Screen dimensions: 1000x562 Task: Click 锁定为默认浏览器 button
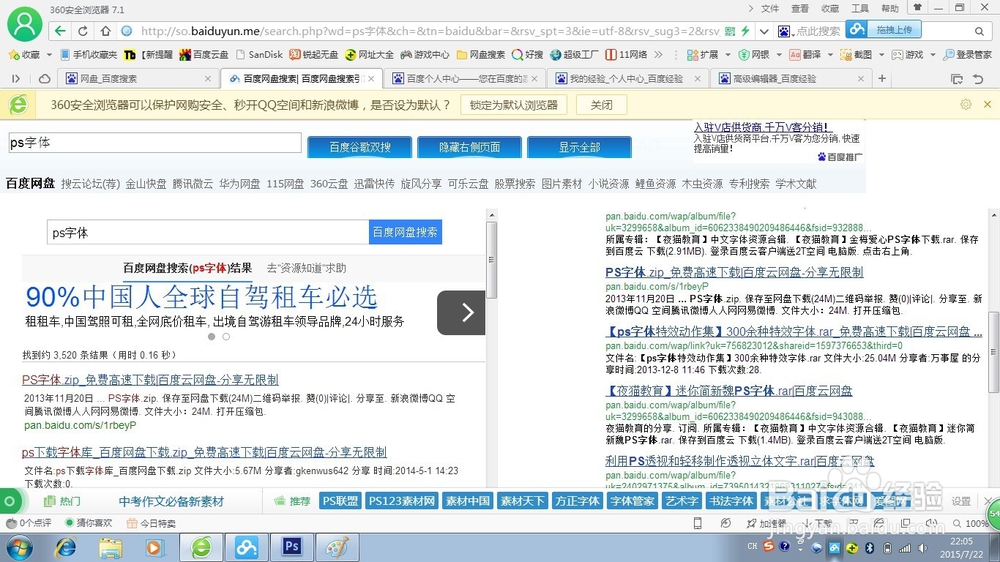[513, 105]
